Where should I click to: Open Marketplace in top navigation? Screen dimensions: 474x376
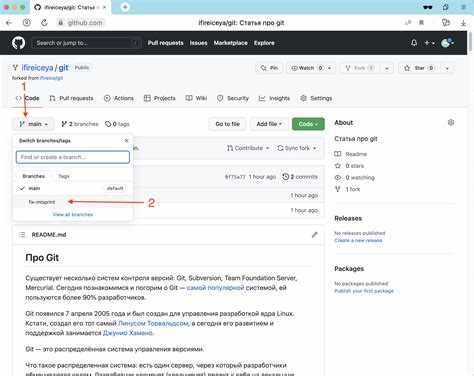point(231,43)
